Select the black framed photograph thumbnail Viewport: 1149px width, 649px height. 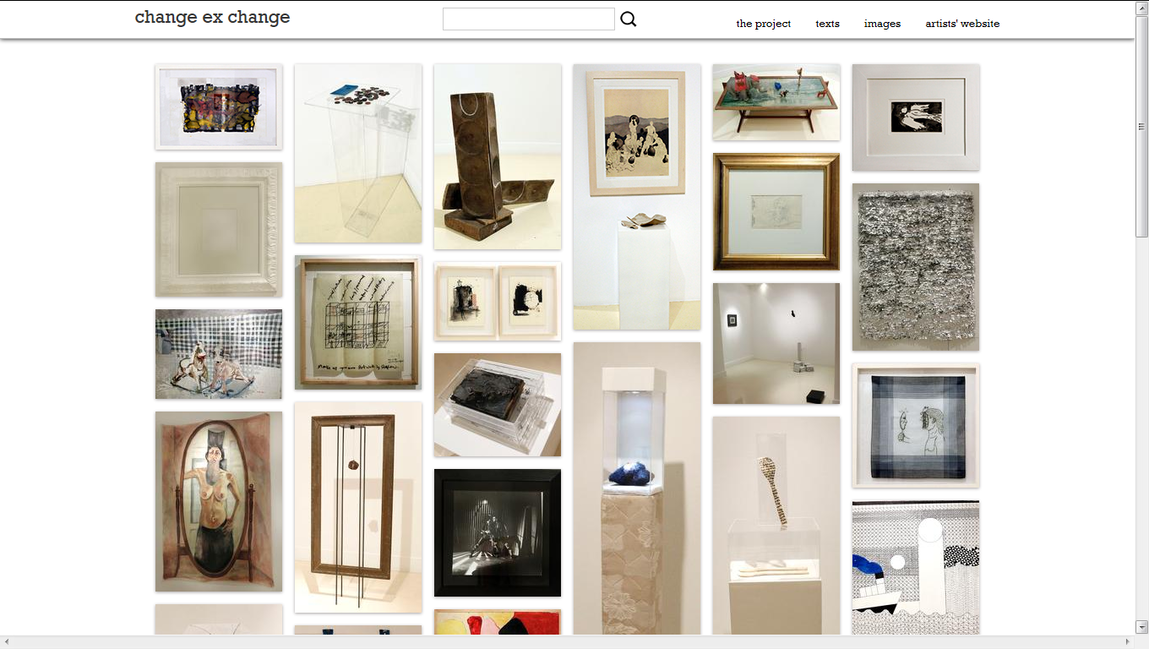(x=497, y=532)
